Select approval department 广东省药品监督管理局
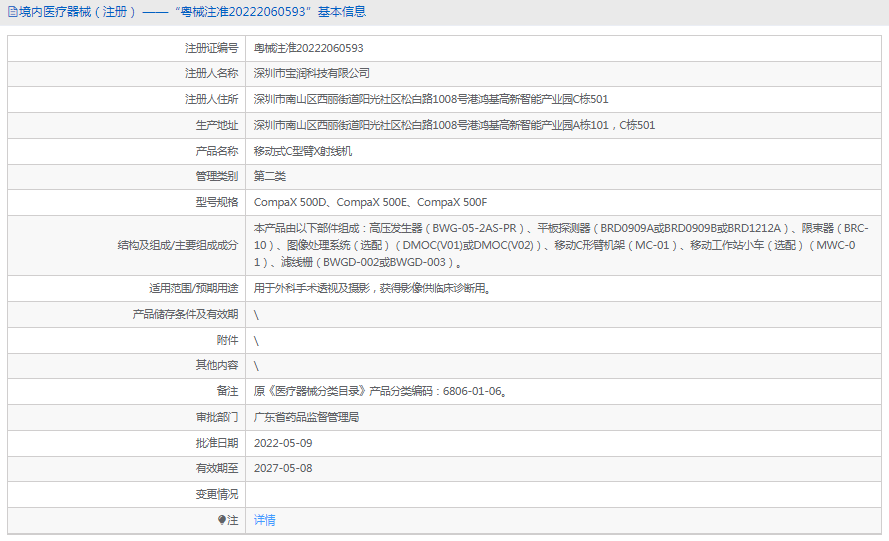This screenshot has width=889, height=541. tap(306, 417)
